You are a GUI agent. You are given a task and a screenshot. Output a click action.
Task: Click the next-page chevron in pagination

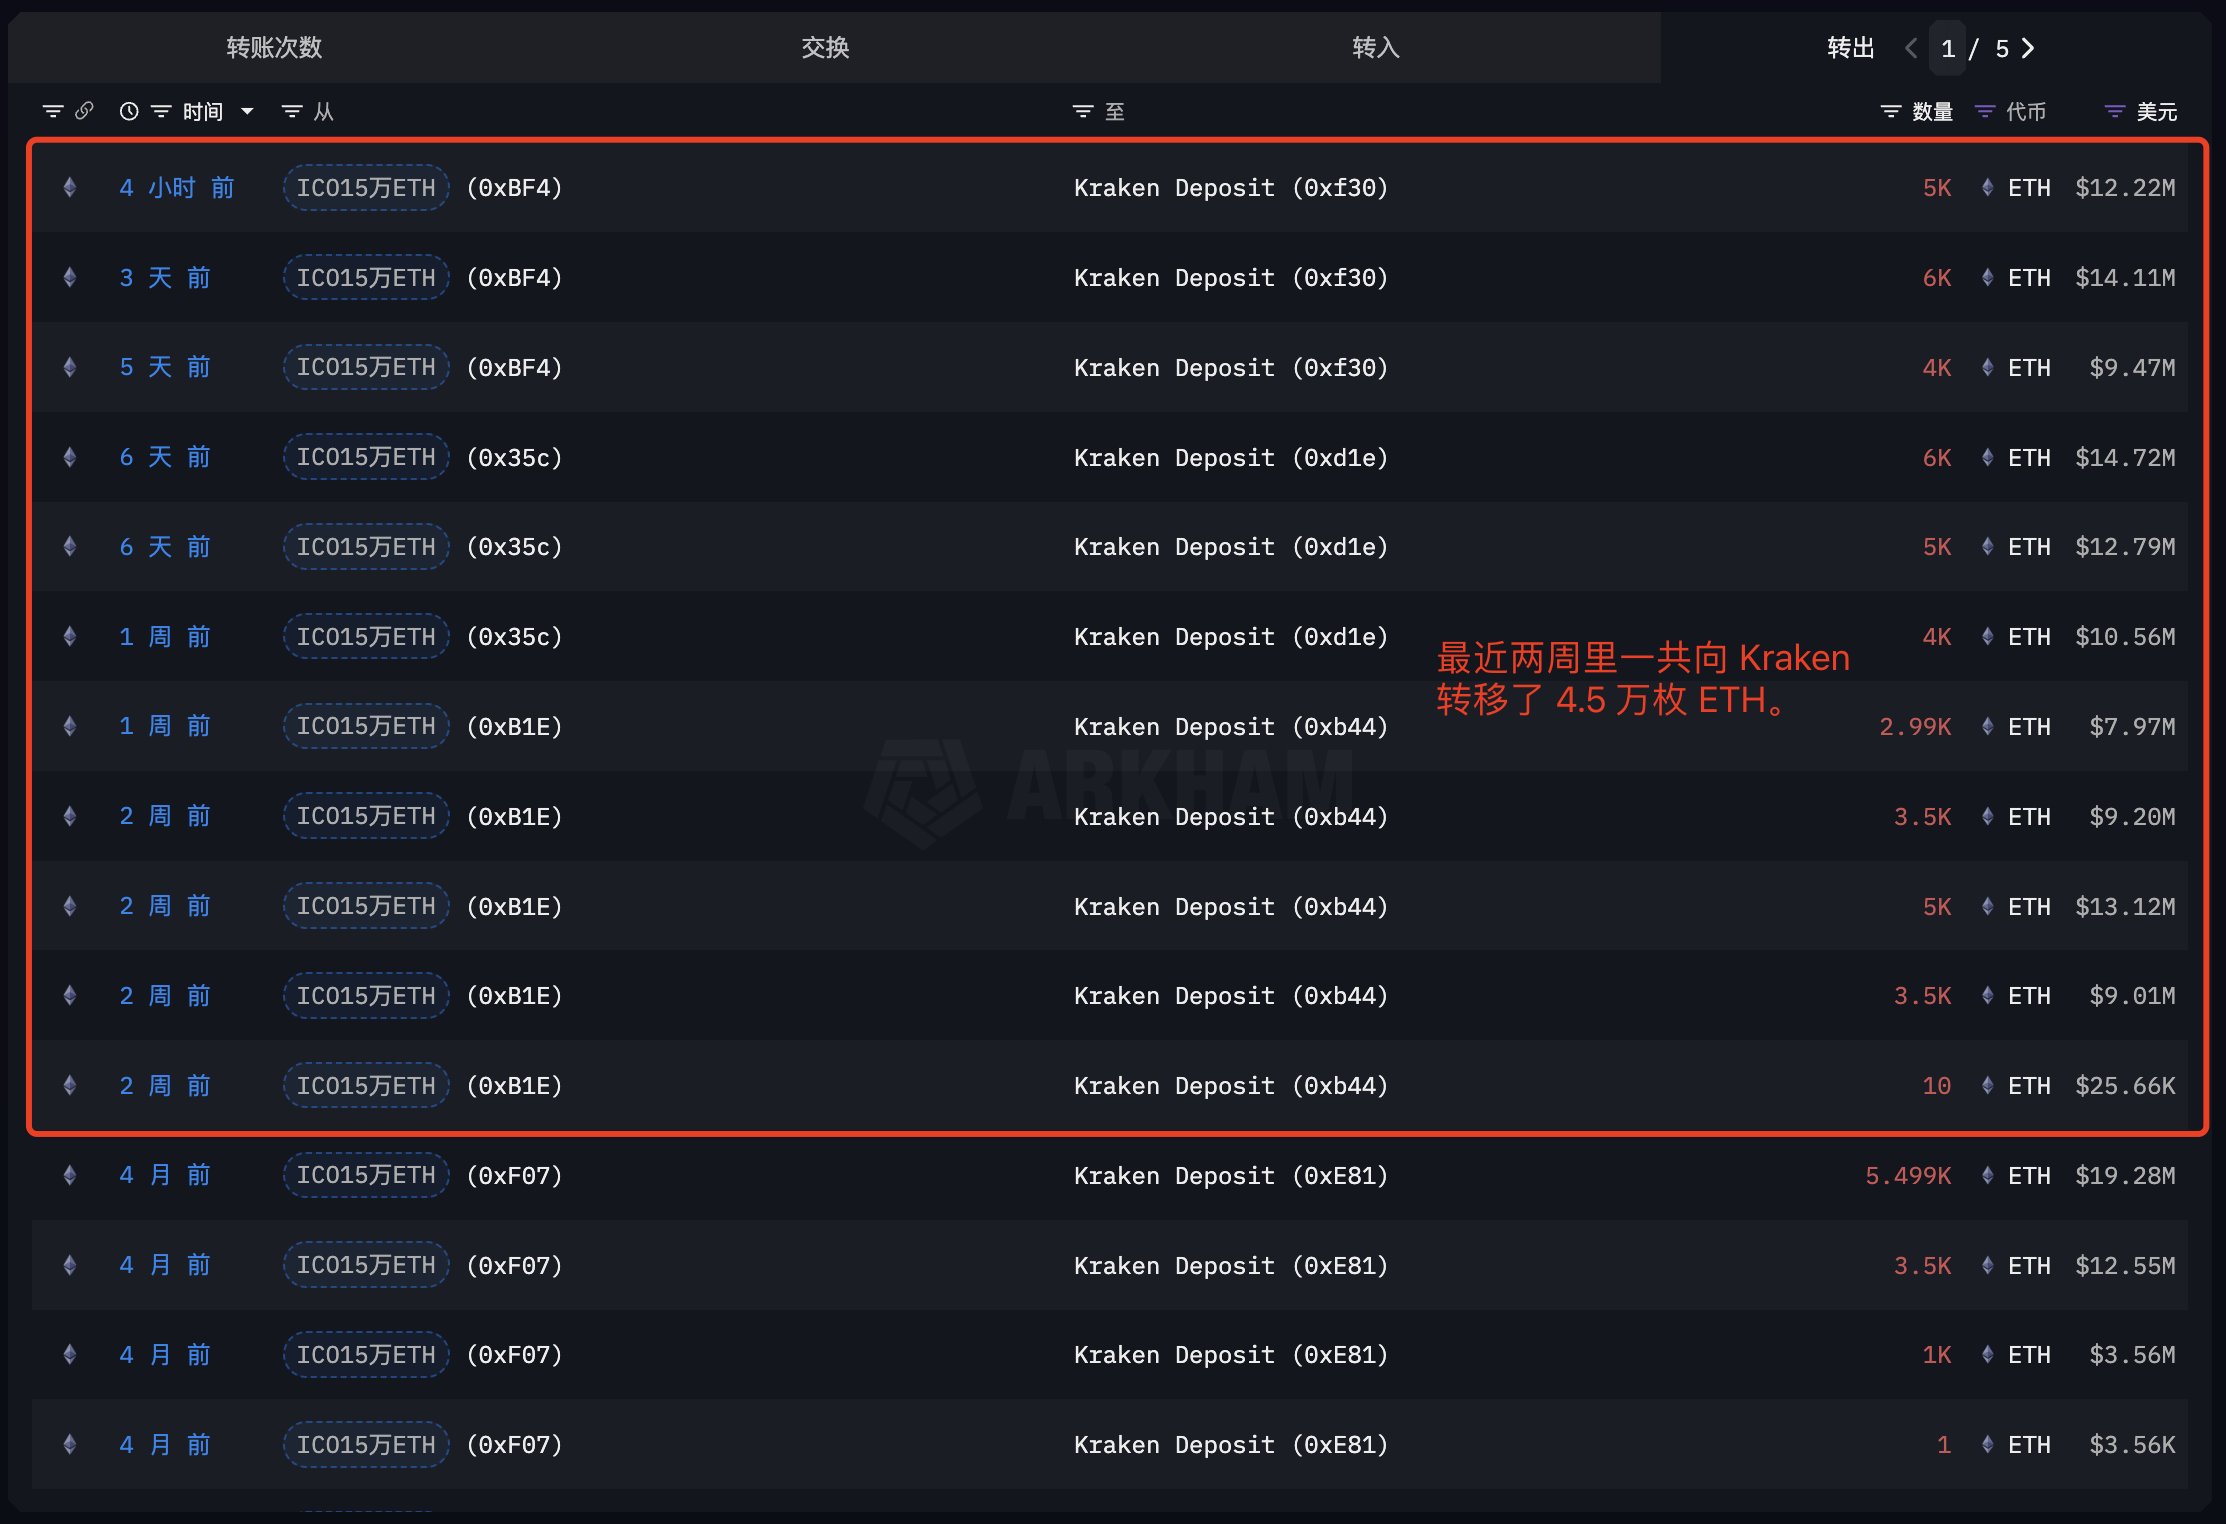click(2027, 47)
